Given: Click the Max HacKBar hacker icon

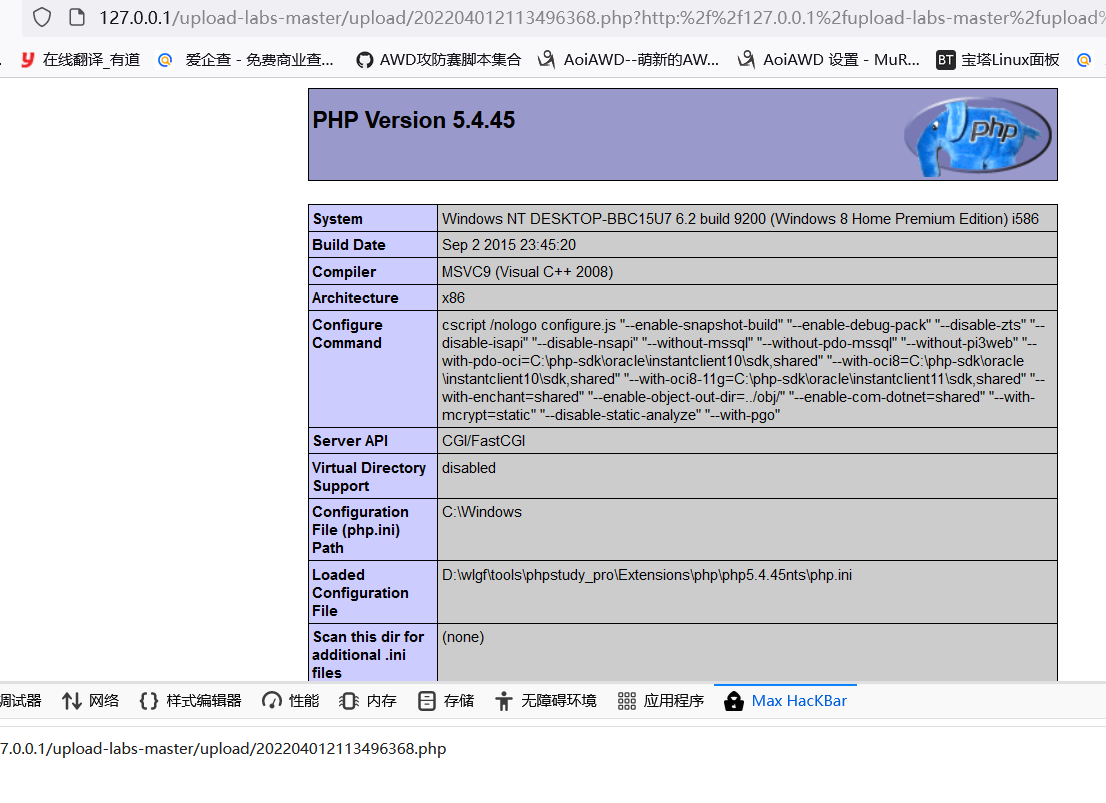Looking at the screenshot, I should pyautogui.click(x=734, y=701).
